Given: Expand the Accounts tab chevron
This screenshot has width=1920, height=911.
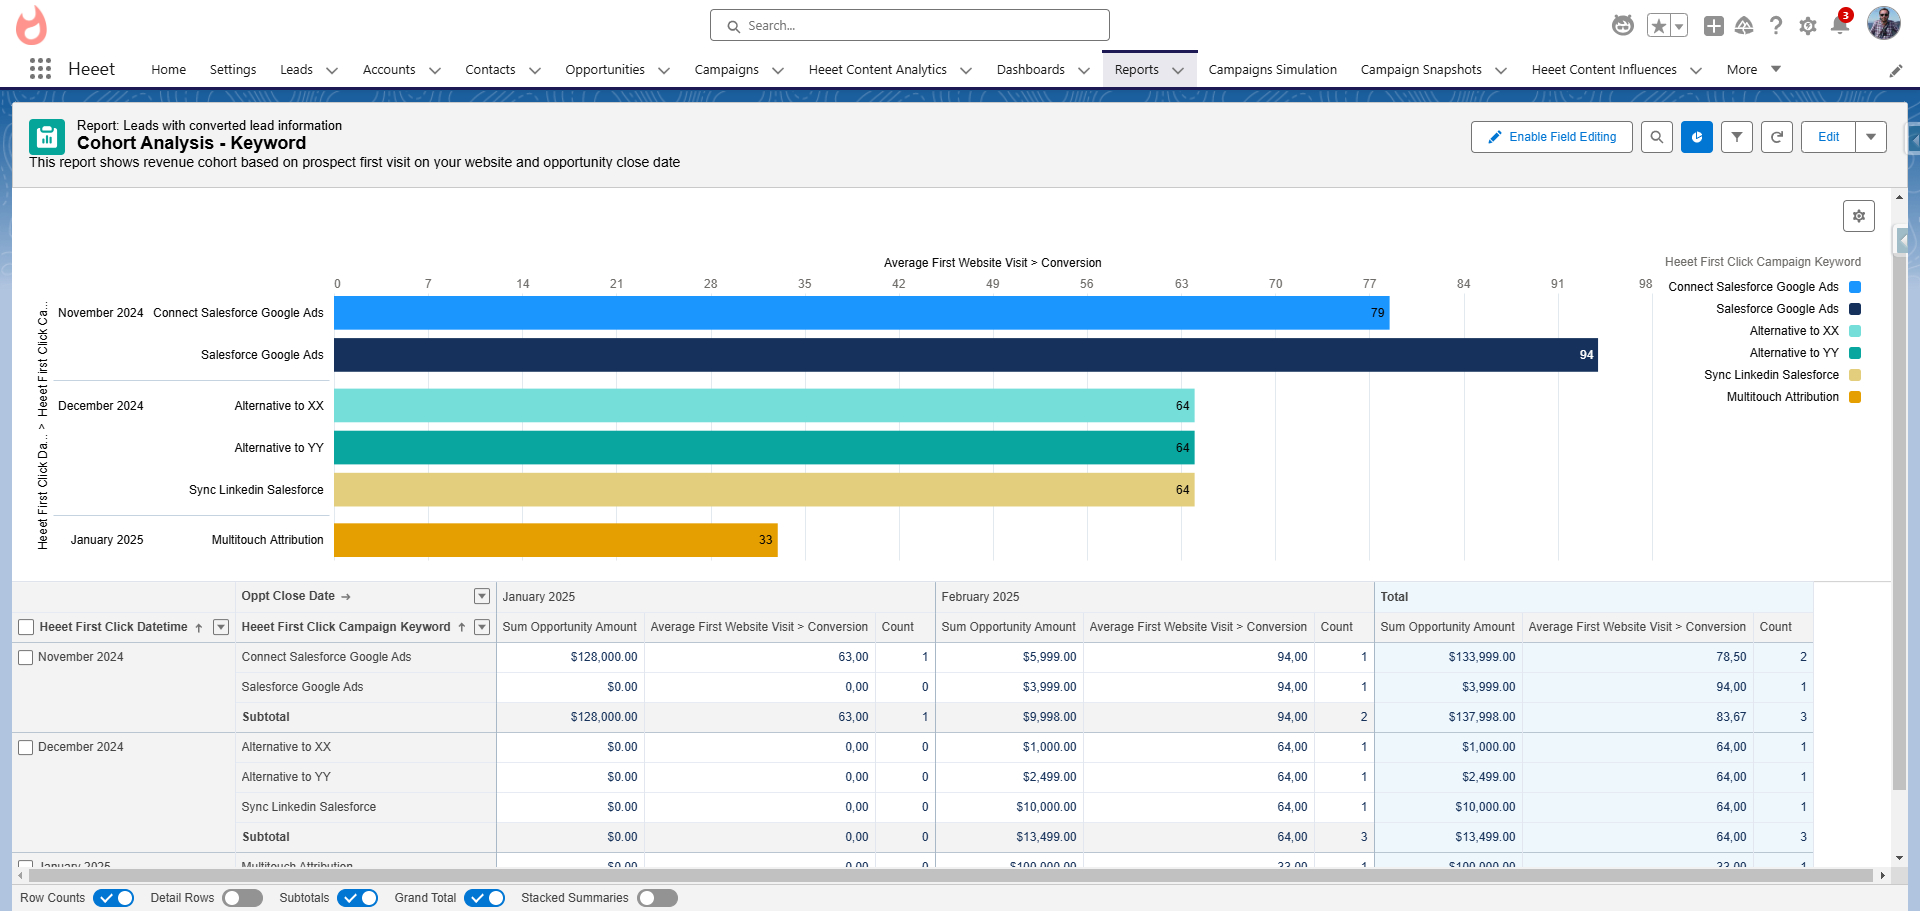Looking at the screenshot, I should [x=435, y=70].
